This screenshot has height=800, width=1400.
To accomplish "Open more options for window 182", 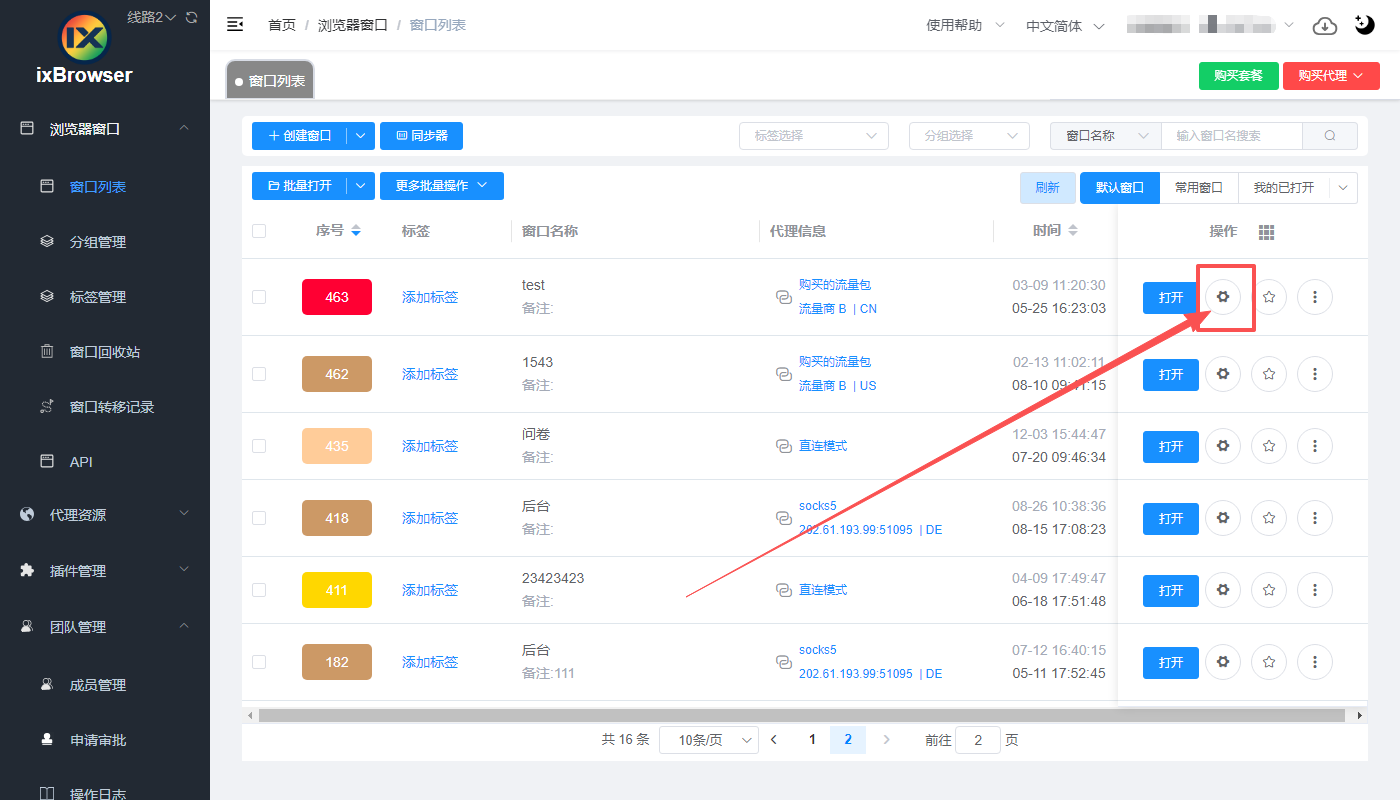I will point(1315,662).
